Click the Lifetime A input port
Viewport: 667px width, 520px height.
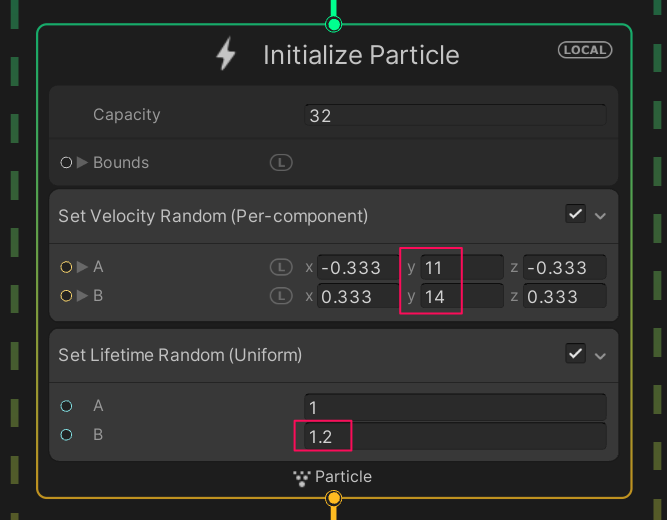pyautogui.click(x=66, y=406)
